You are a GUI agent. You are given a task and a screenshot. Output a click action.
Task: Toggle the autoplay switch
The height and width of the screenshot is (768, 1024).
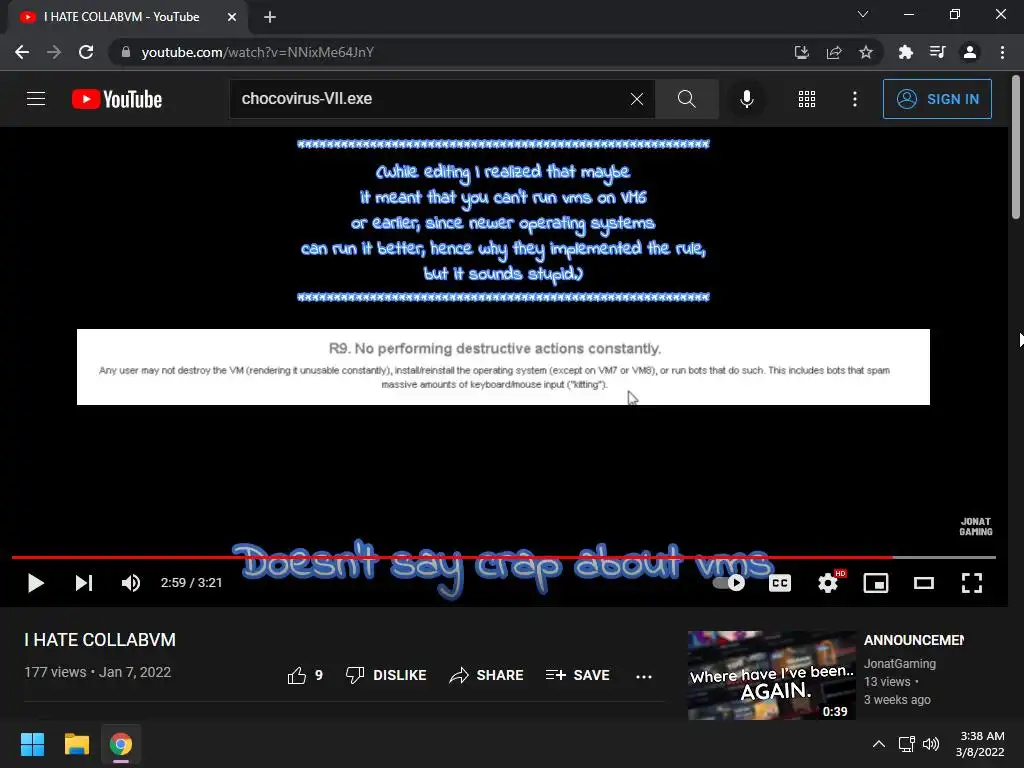[x=729, y=583]
